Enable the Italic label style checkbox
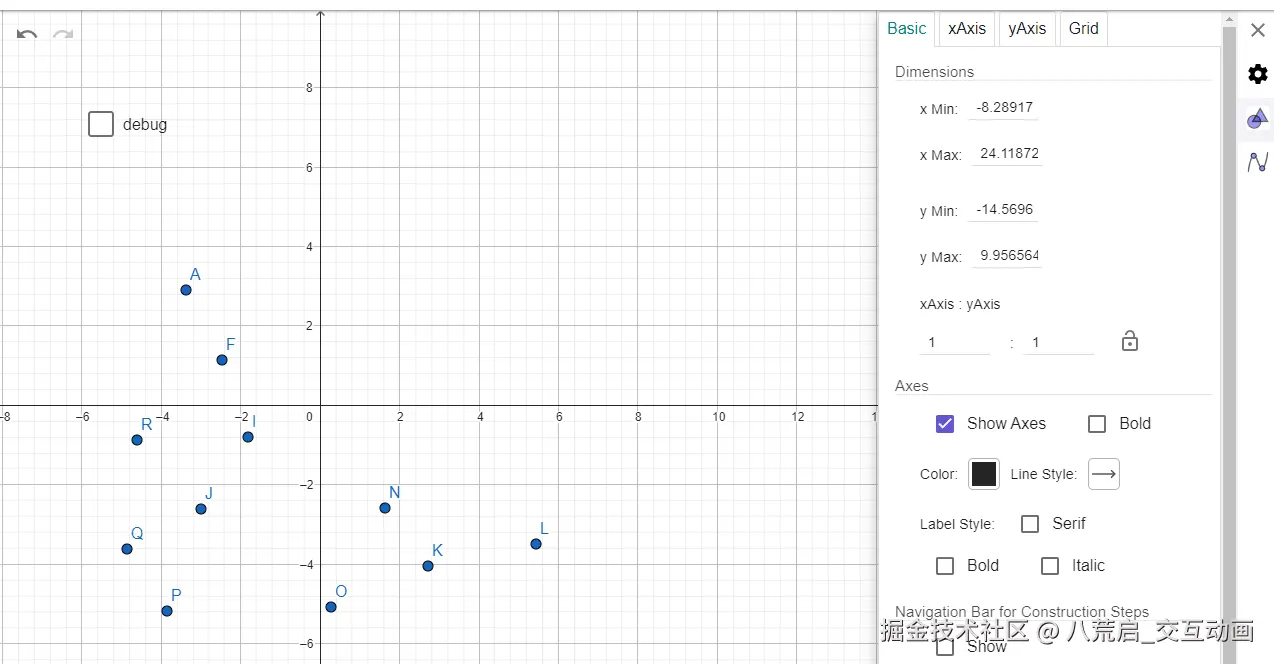Screen dimensions: 1274x664 coord(1050,566)
